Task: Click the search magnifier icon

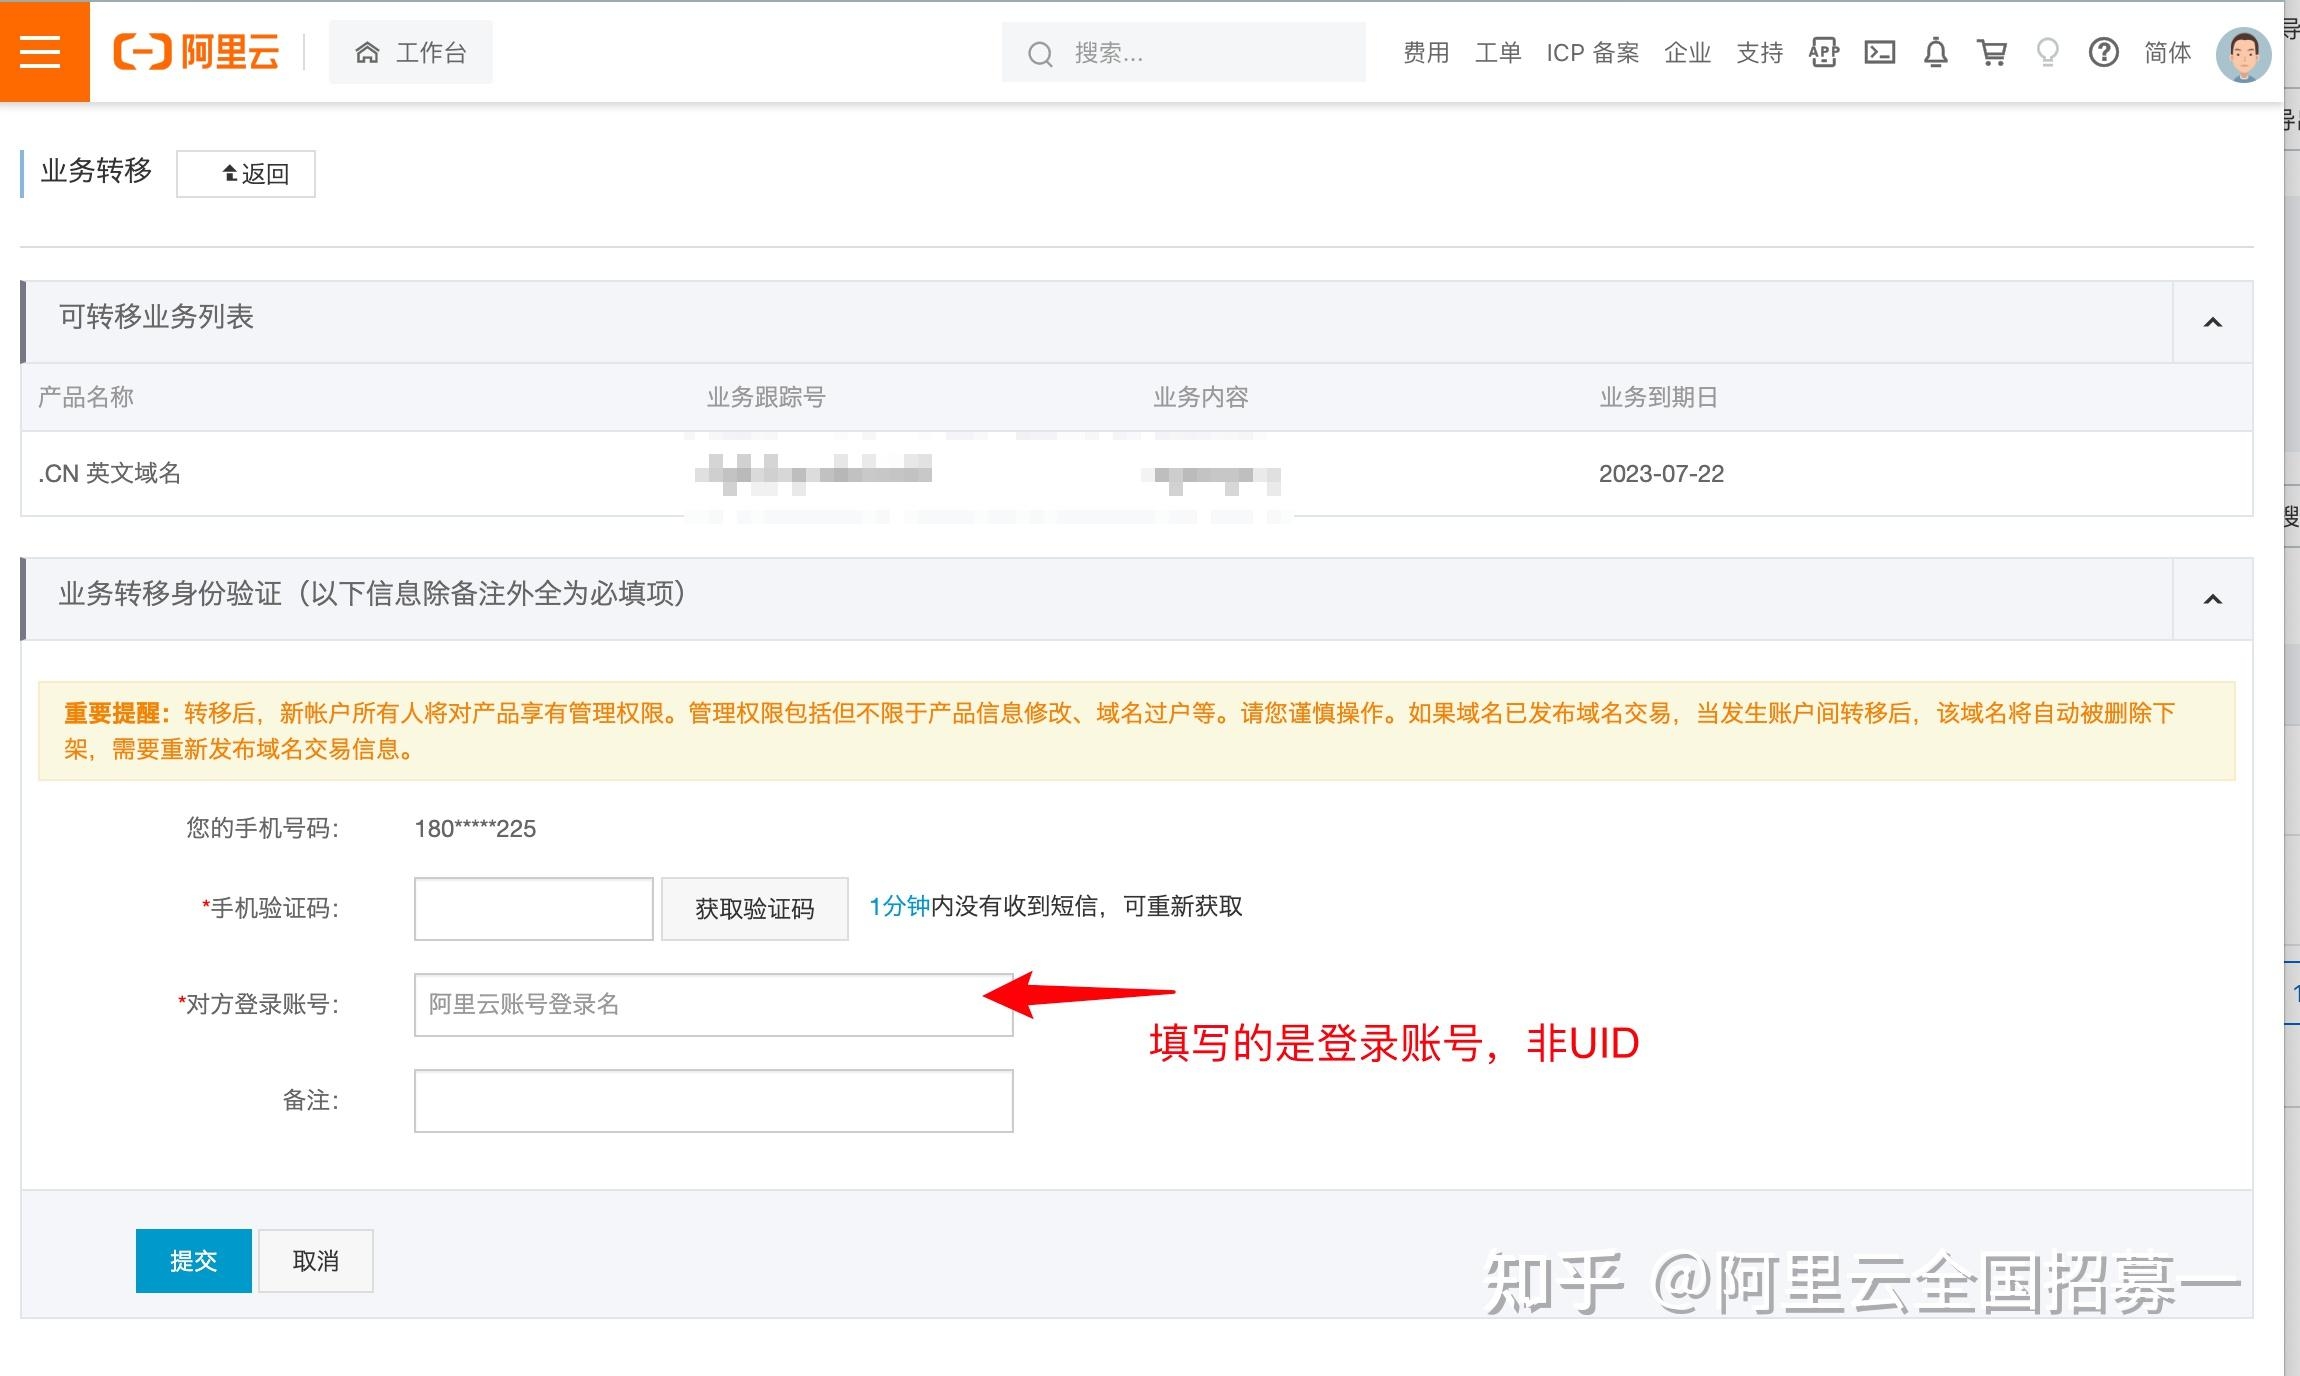Action: click(x=1040, y=53)
